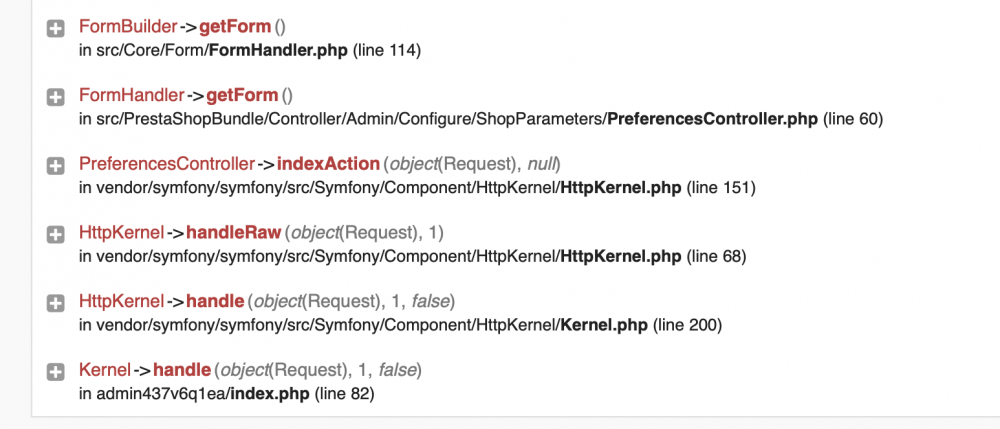
Task: Expand the HttpKernel handle stack frame
Action: click(56, 302)
